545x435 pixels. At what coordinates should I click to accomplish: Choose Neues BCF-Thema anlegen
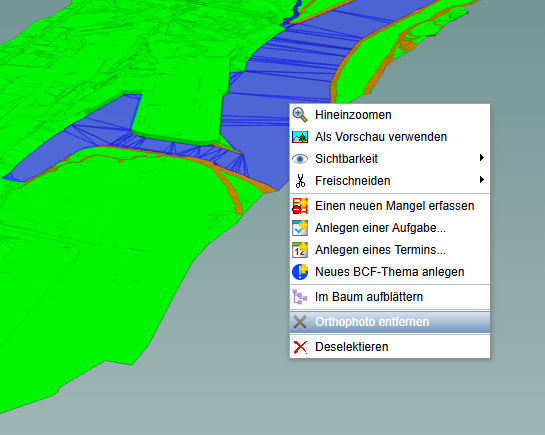coord(390,272)
